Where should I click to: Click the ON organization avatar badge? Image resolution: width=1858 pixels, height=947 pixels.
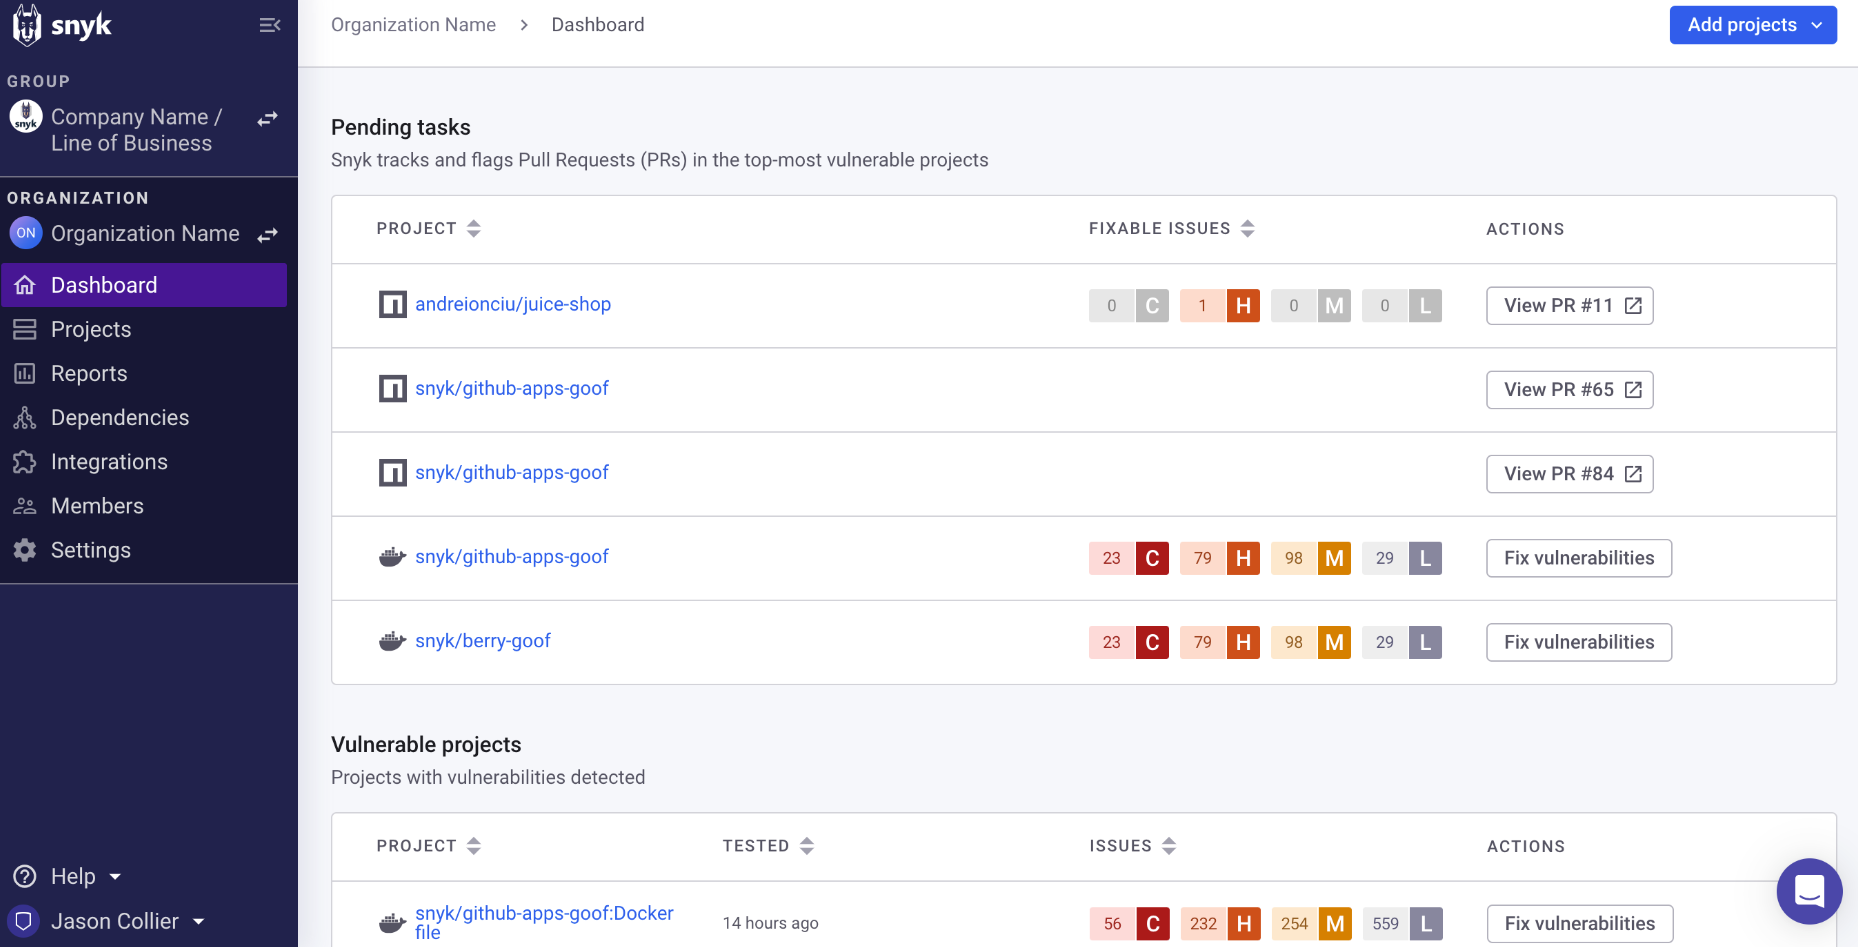26,233
